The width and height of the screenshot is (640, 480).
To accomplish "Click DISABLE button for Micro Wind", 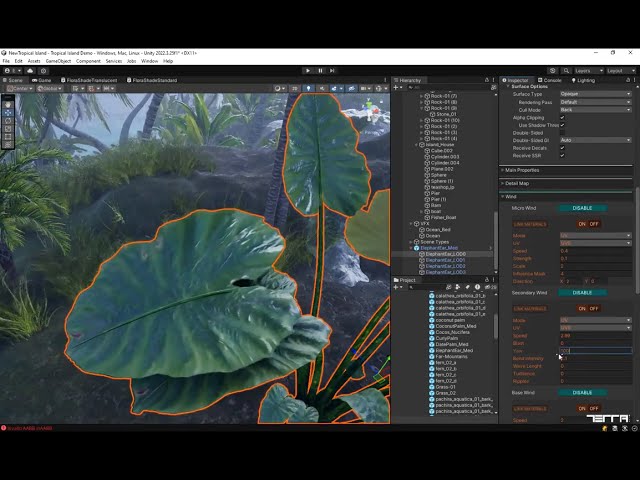I will (x=582, y=208).
